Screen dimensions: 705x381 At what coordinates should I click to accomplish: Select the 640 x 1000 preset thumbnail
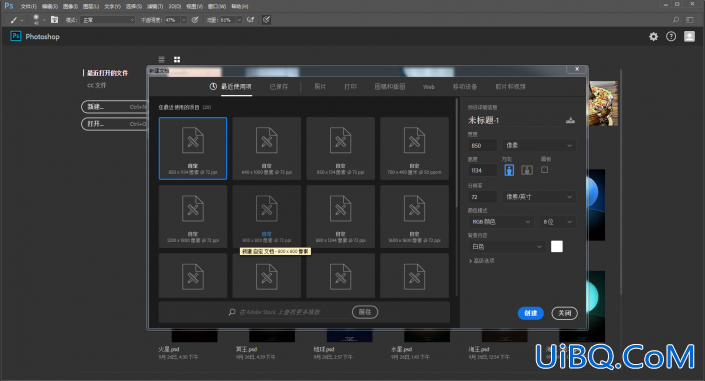click(x=267, y=148)
